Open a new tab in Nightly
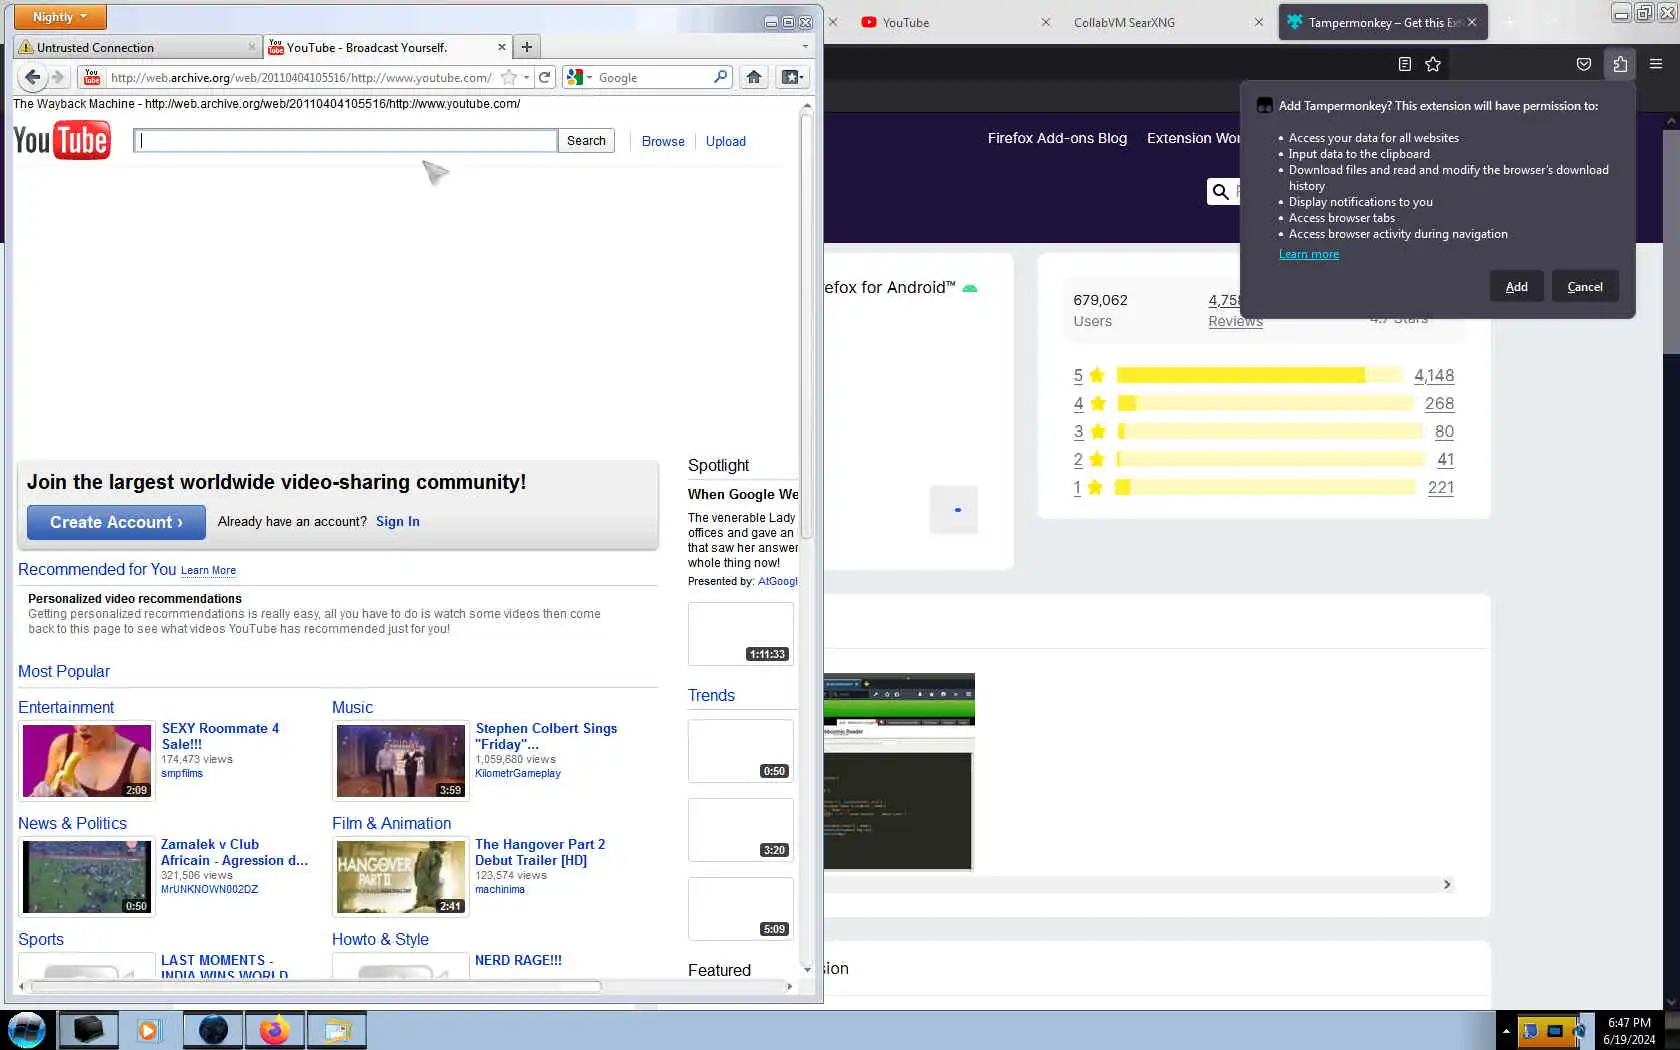This screenshot has height=1050, width=1680. [527, 47]
